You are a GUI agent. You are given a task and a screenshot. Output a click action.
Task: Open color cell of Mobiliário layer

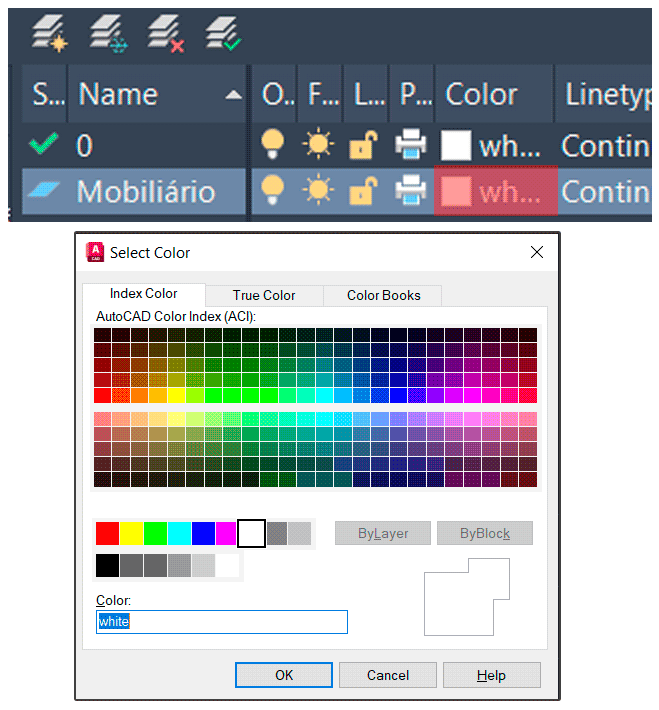coord(495,191)
